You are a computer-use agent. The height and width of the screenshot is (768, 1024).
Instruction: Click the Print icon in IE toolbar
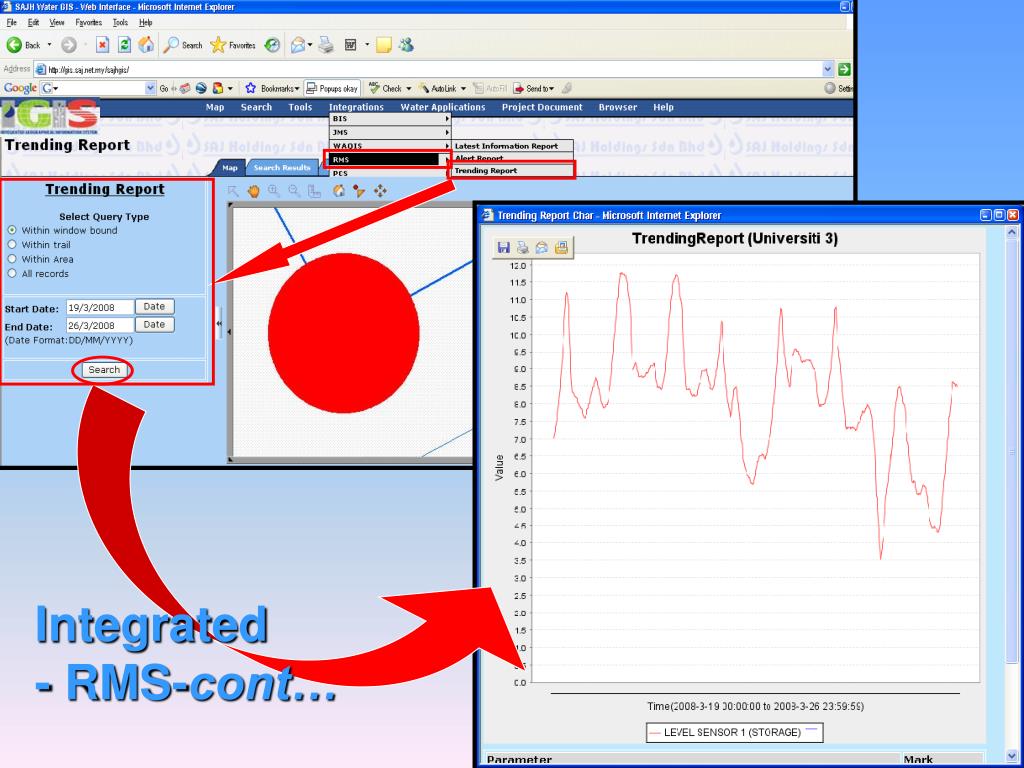(x=327, y=45)
